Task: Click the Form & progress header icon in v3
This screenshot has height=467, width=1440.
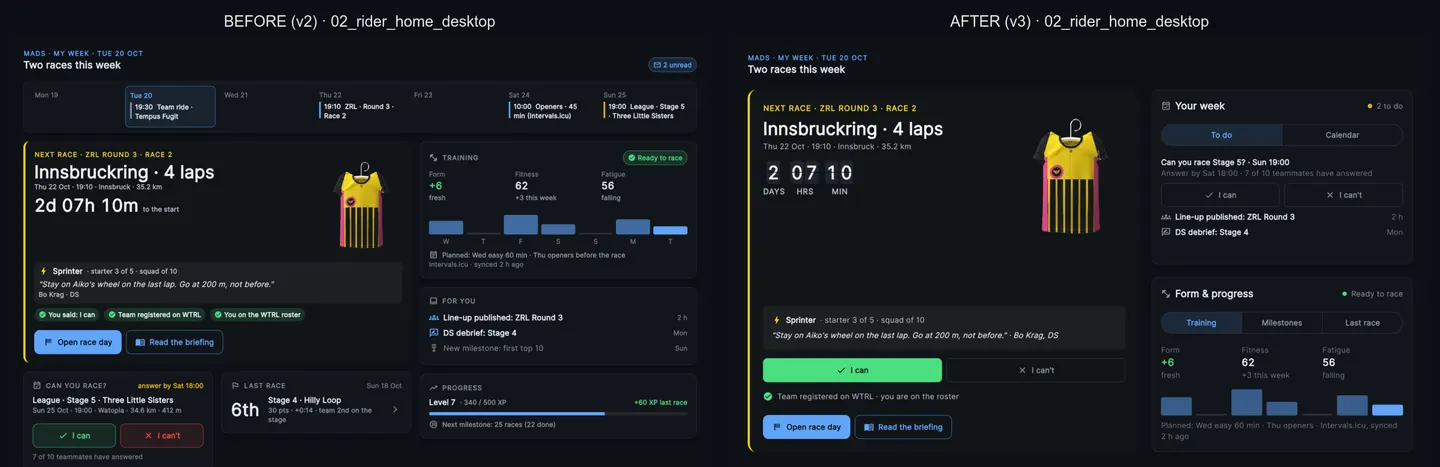Action: (1166, 294)
